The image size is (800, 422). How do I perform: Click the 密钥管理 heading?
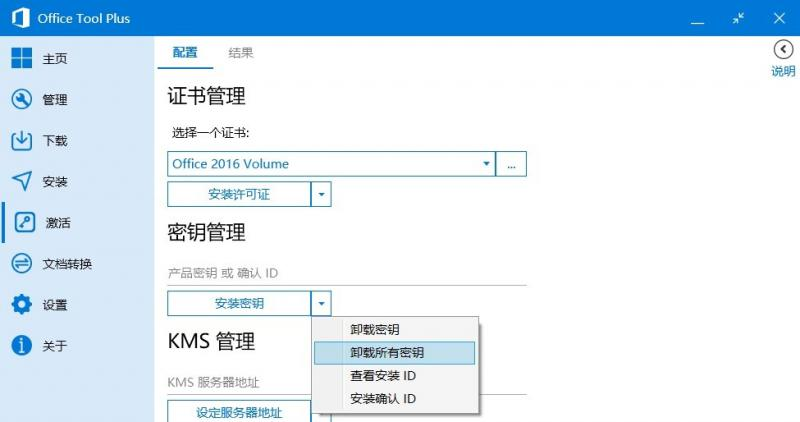click(x=207, y=233)
